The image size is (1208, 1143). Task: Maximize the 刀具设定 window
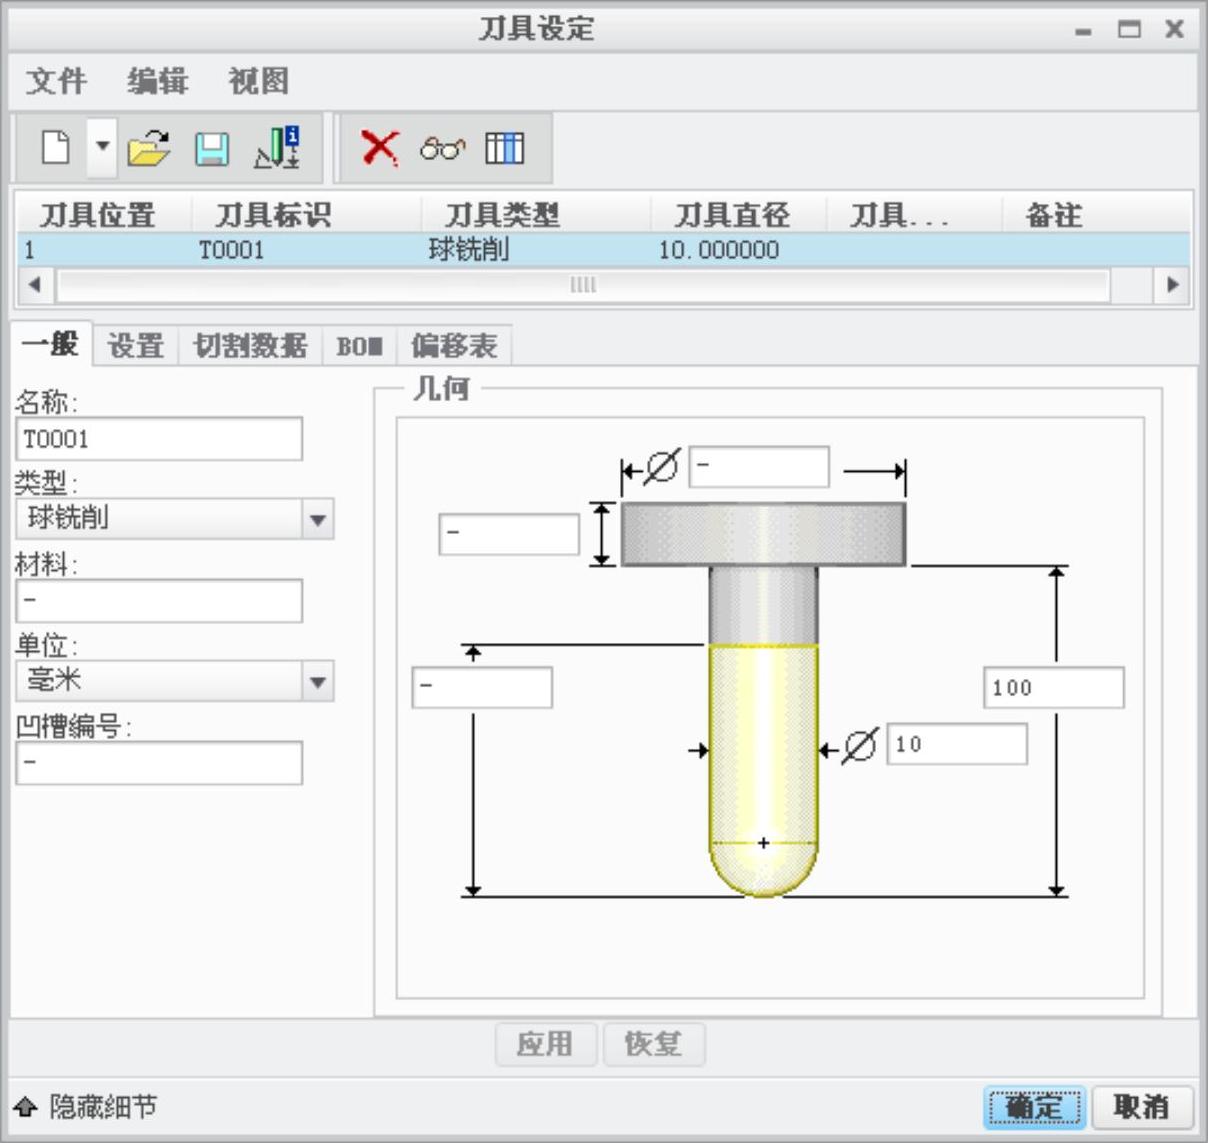point(1129,29)
